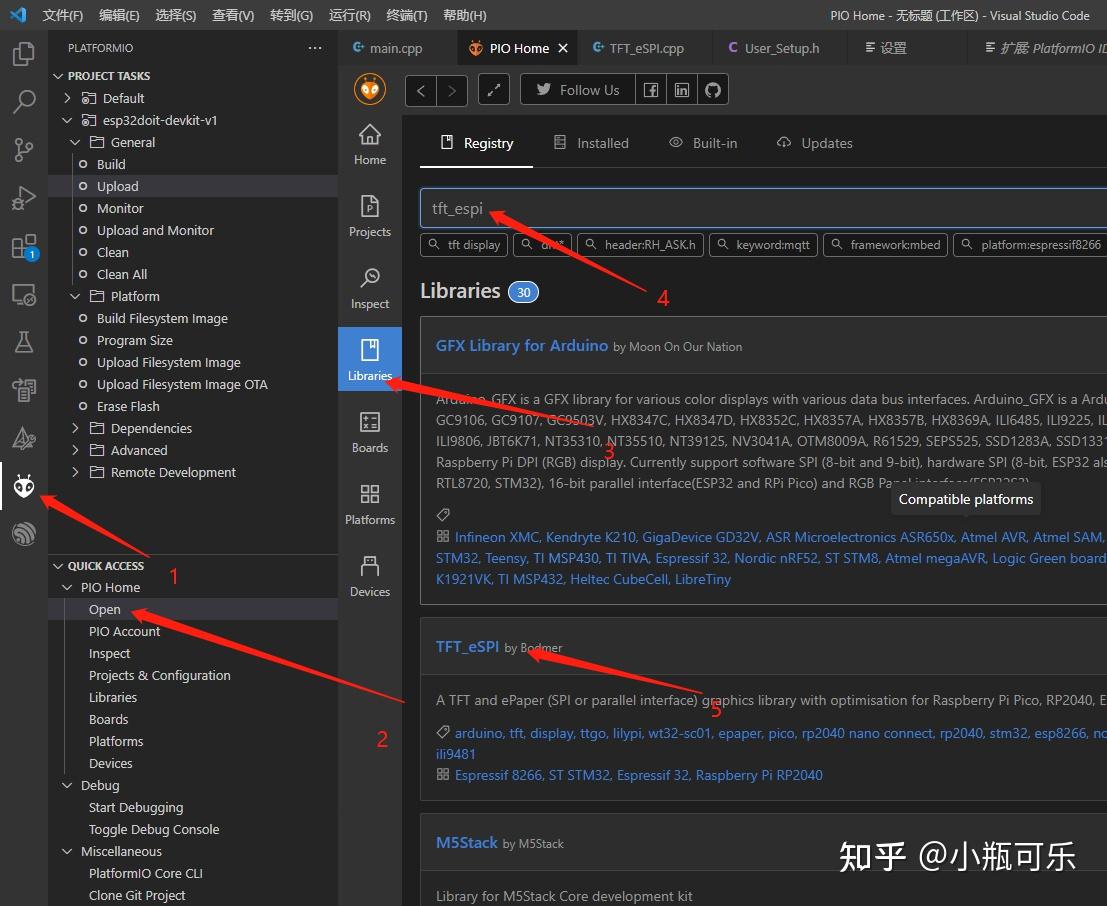Open Platforms in PIO sidebar
Viewport: 1107px width, 906px height.
click(370, 504)
